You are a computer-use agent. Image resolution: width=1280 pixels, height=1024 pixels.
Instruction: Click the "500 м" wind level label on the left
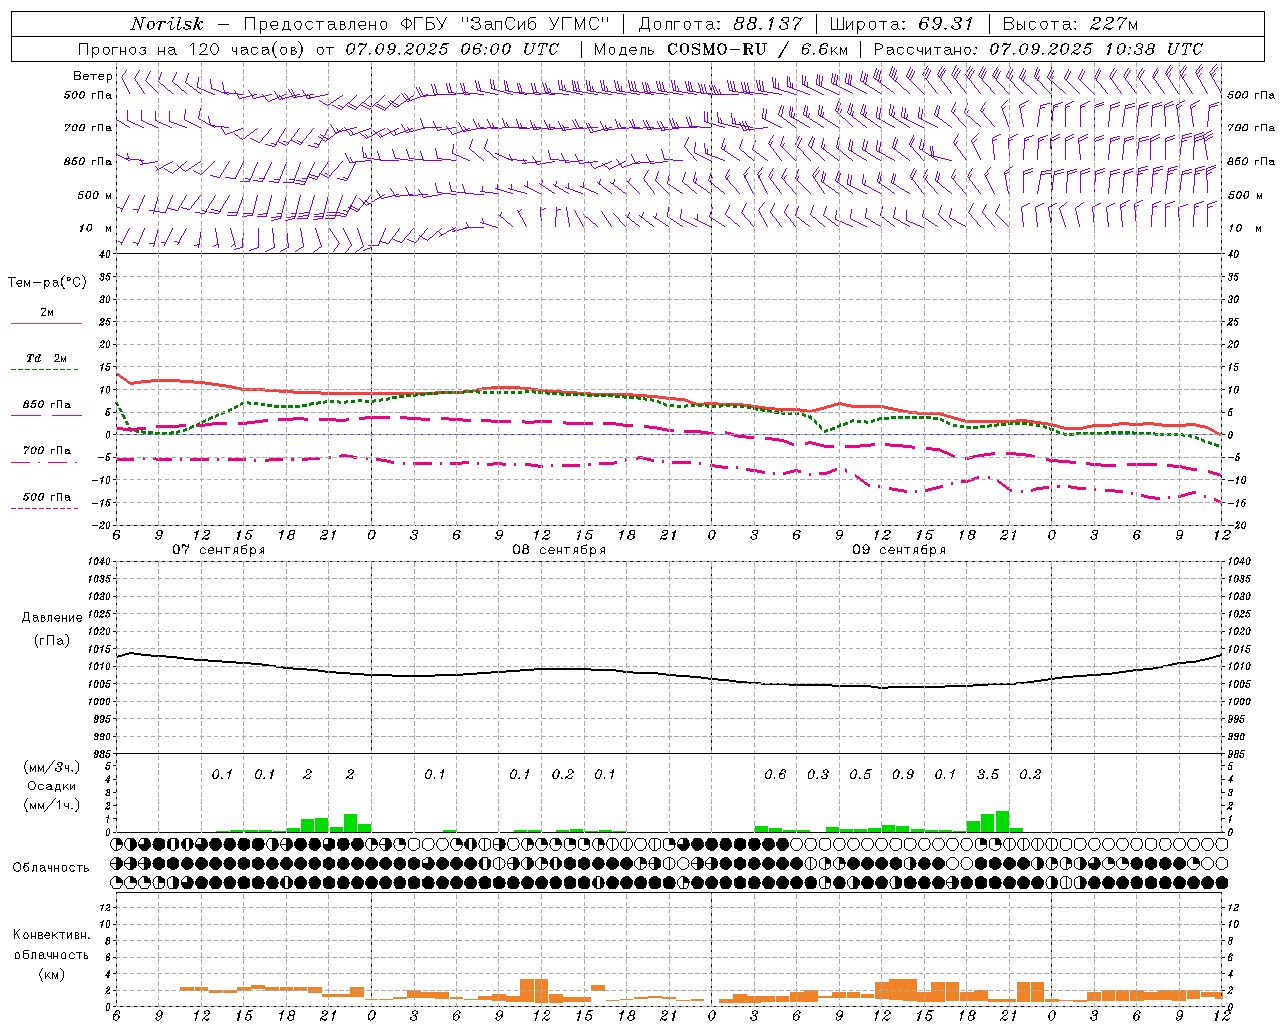pos(95,195)
